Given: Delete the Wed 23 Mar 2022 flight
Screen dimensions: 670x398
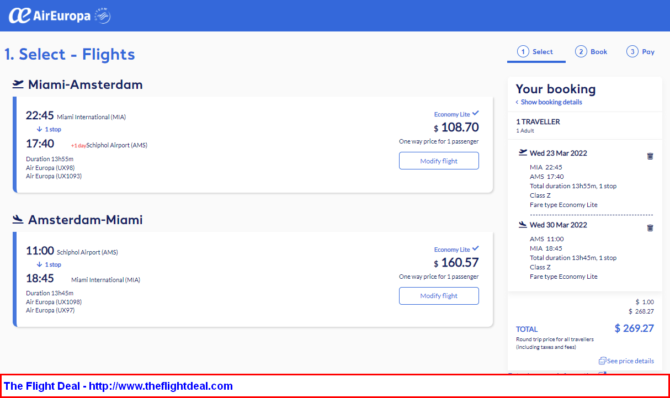Looking at the screenshot, I should (x=650, y=156).
